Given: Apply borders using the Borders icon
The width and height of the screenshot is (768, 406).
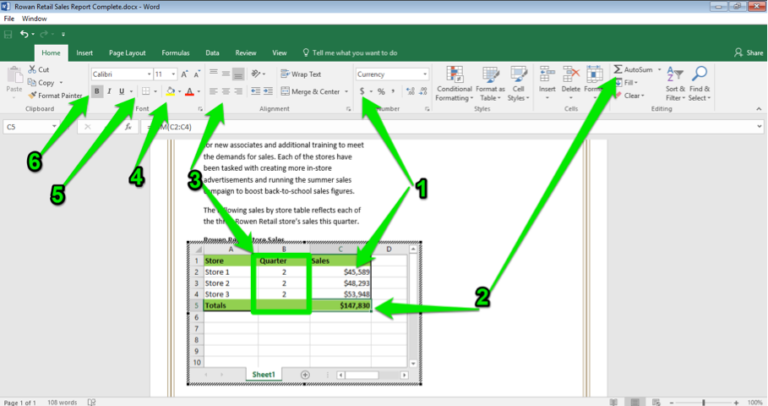Looking at the screenshot, I should coord(146,91).
